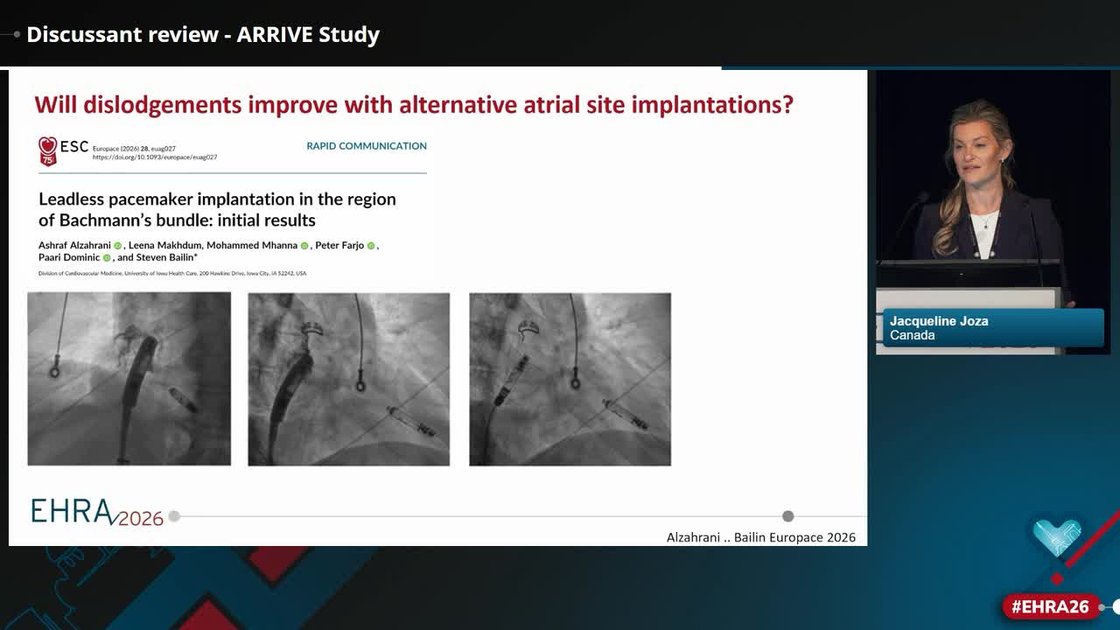Click the #EHRA26 hashtag badge
This screenshot has width=1120, height=630.
tap(1049, 606)
